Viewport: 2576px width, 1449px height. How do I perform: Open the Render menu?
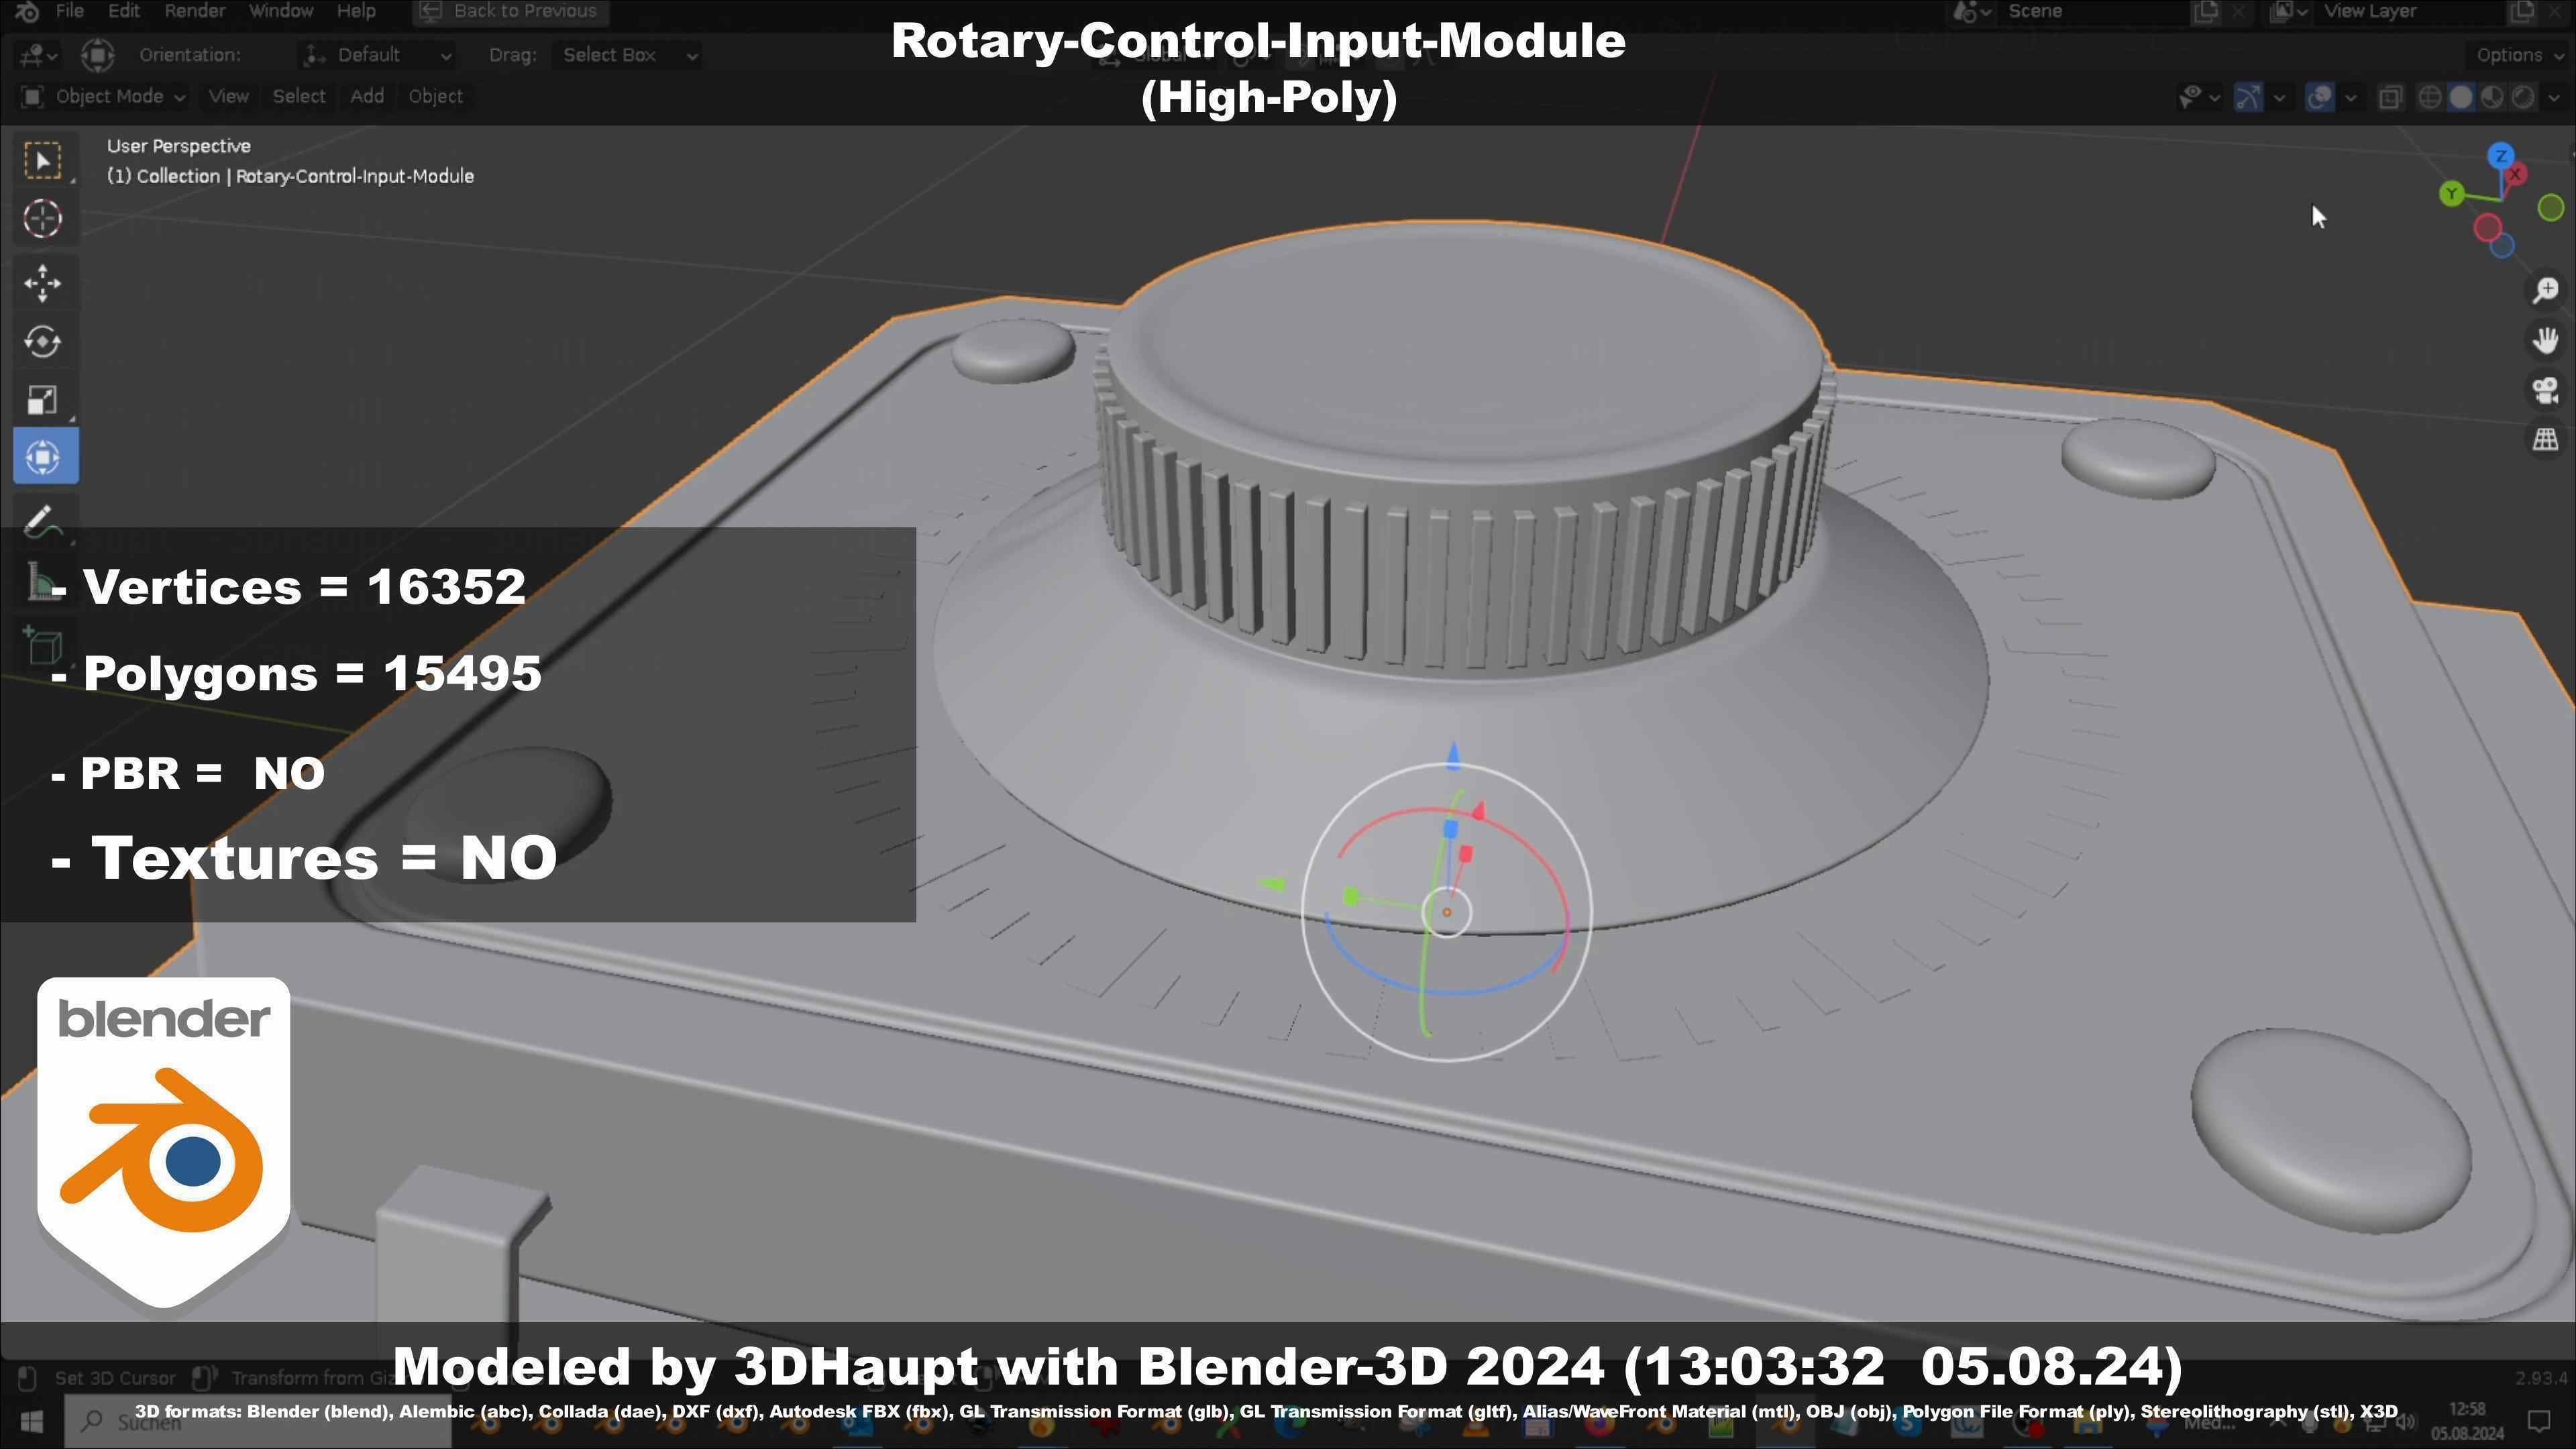pos(195,11)
